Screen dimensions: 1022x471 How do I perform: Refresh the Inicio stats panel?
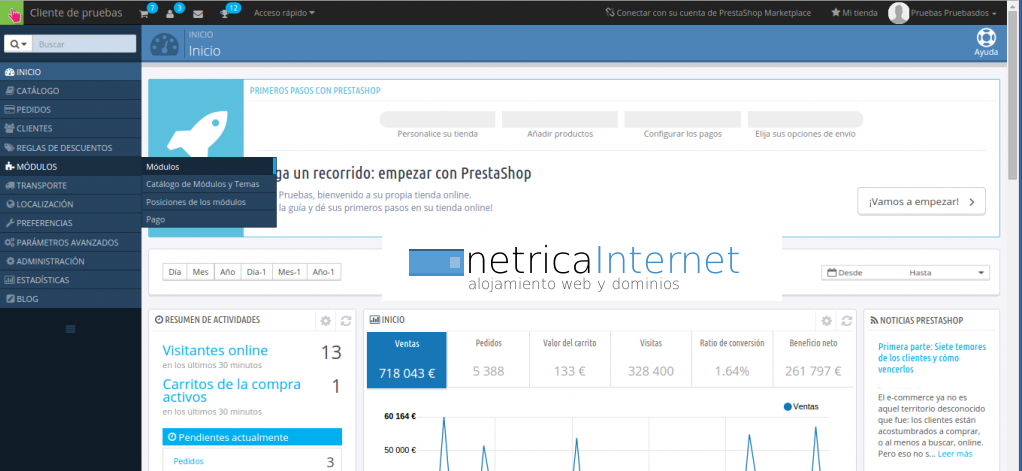pos(847,320)
